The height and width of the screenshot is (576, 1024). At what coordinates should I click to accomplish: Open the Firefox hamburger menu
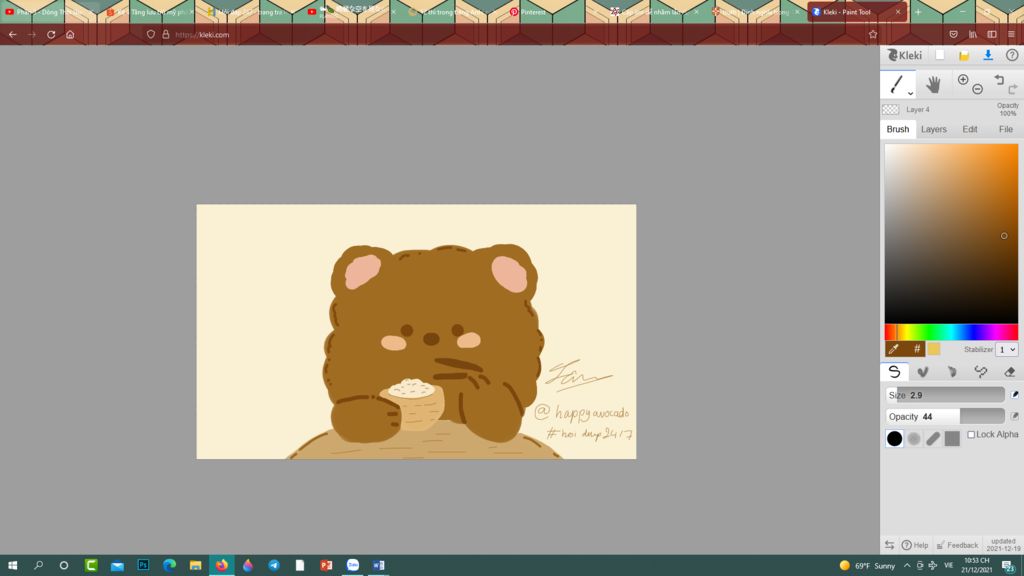pyautogui.click(x=1011, y=35)
